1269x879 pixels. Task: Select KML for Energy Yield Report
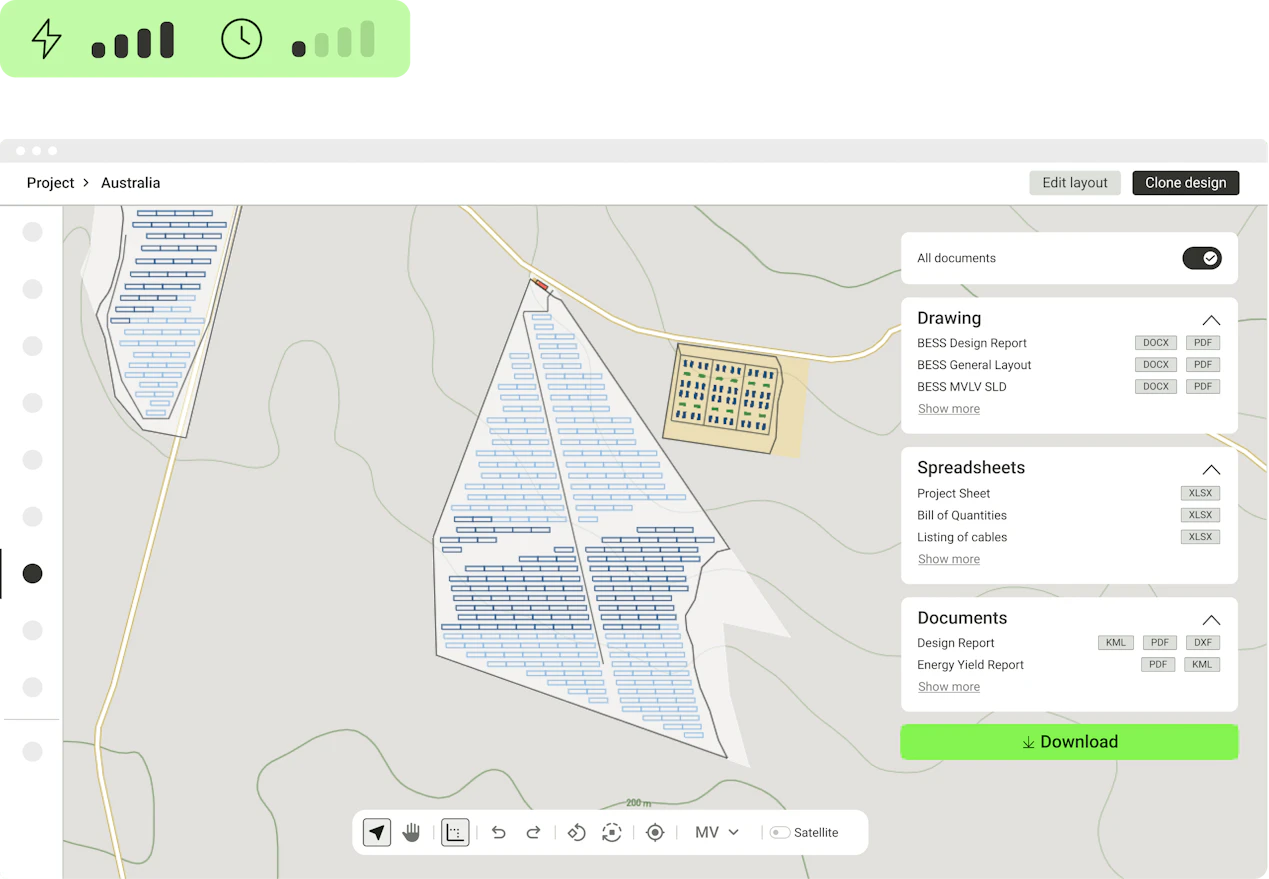coord(1202,665)
